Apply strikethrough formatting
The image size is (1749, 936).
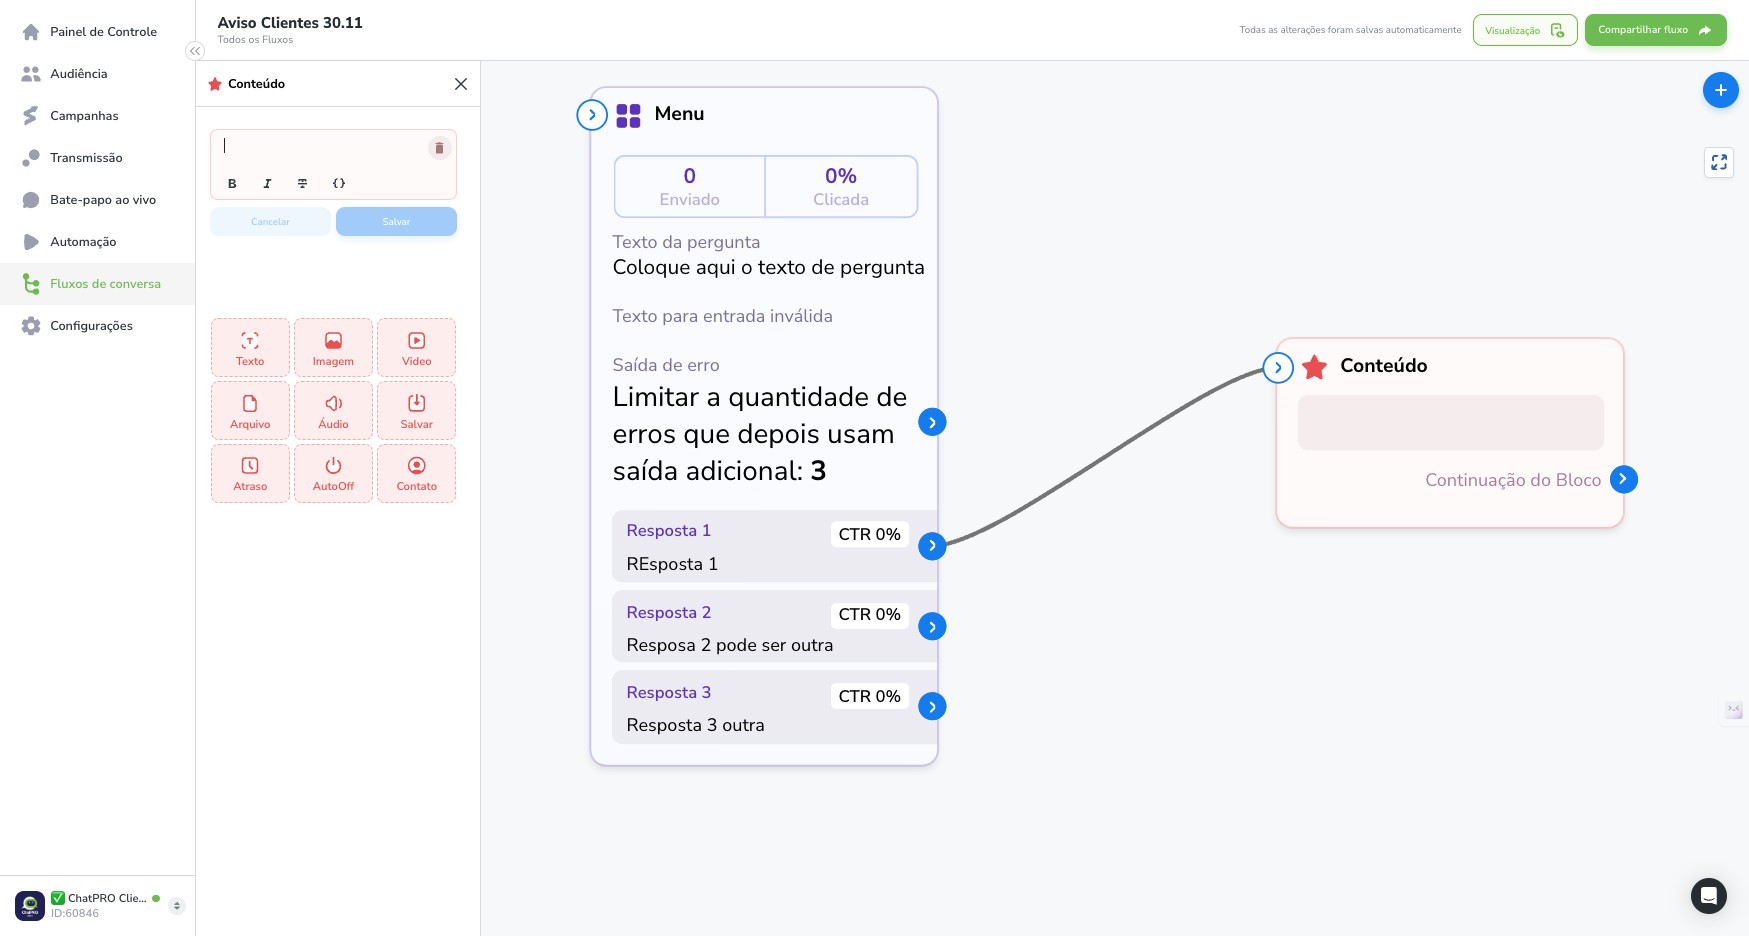[302, 184]
